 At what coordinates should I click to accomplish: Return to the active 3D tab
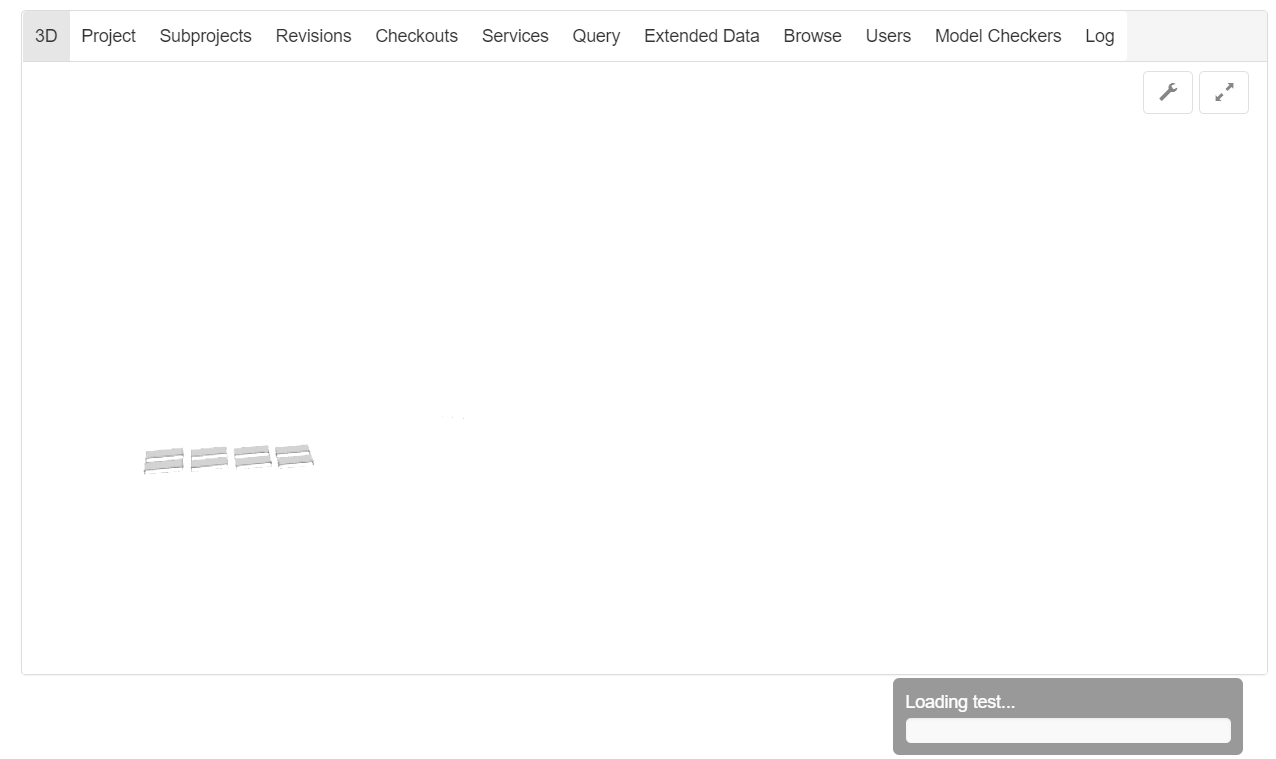45,36
